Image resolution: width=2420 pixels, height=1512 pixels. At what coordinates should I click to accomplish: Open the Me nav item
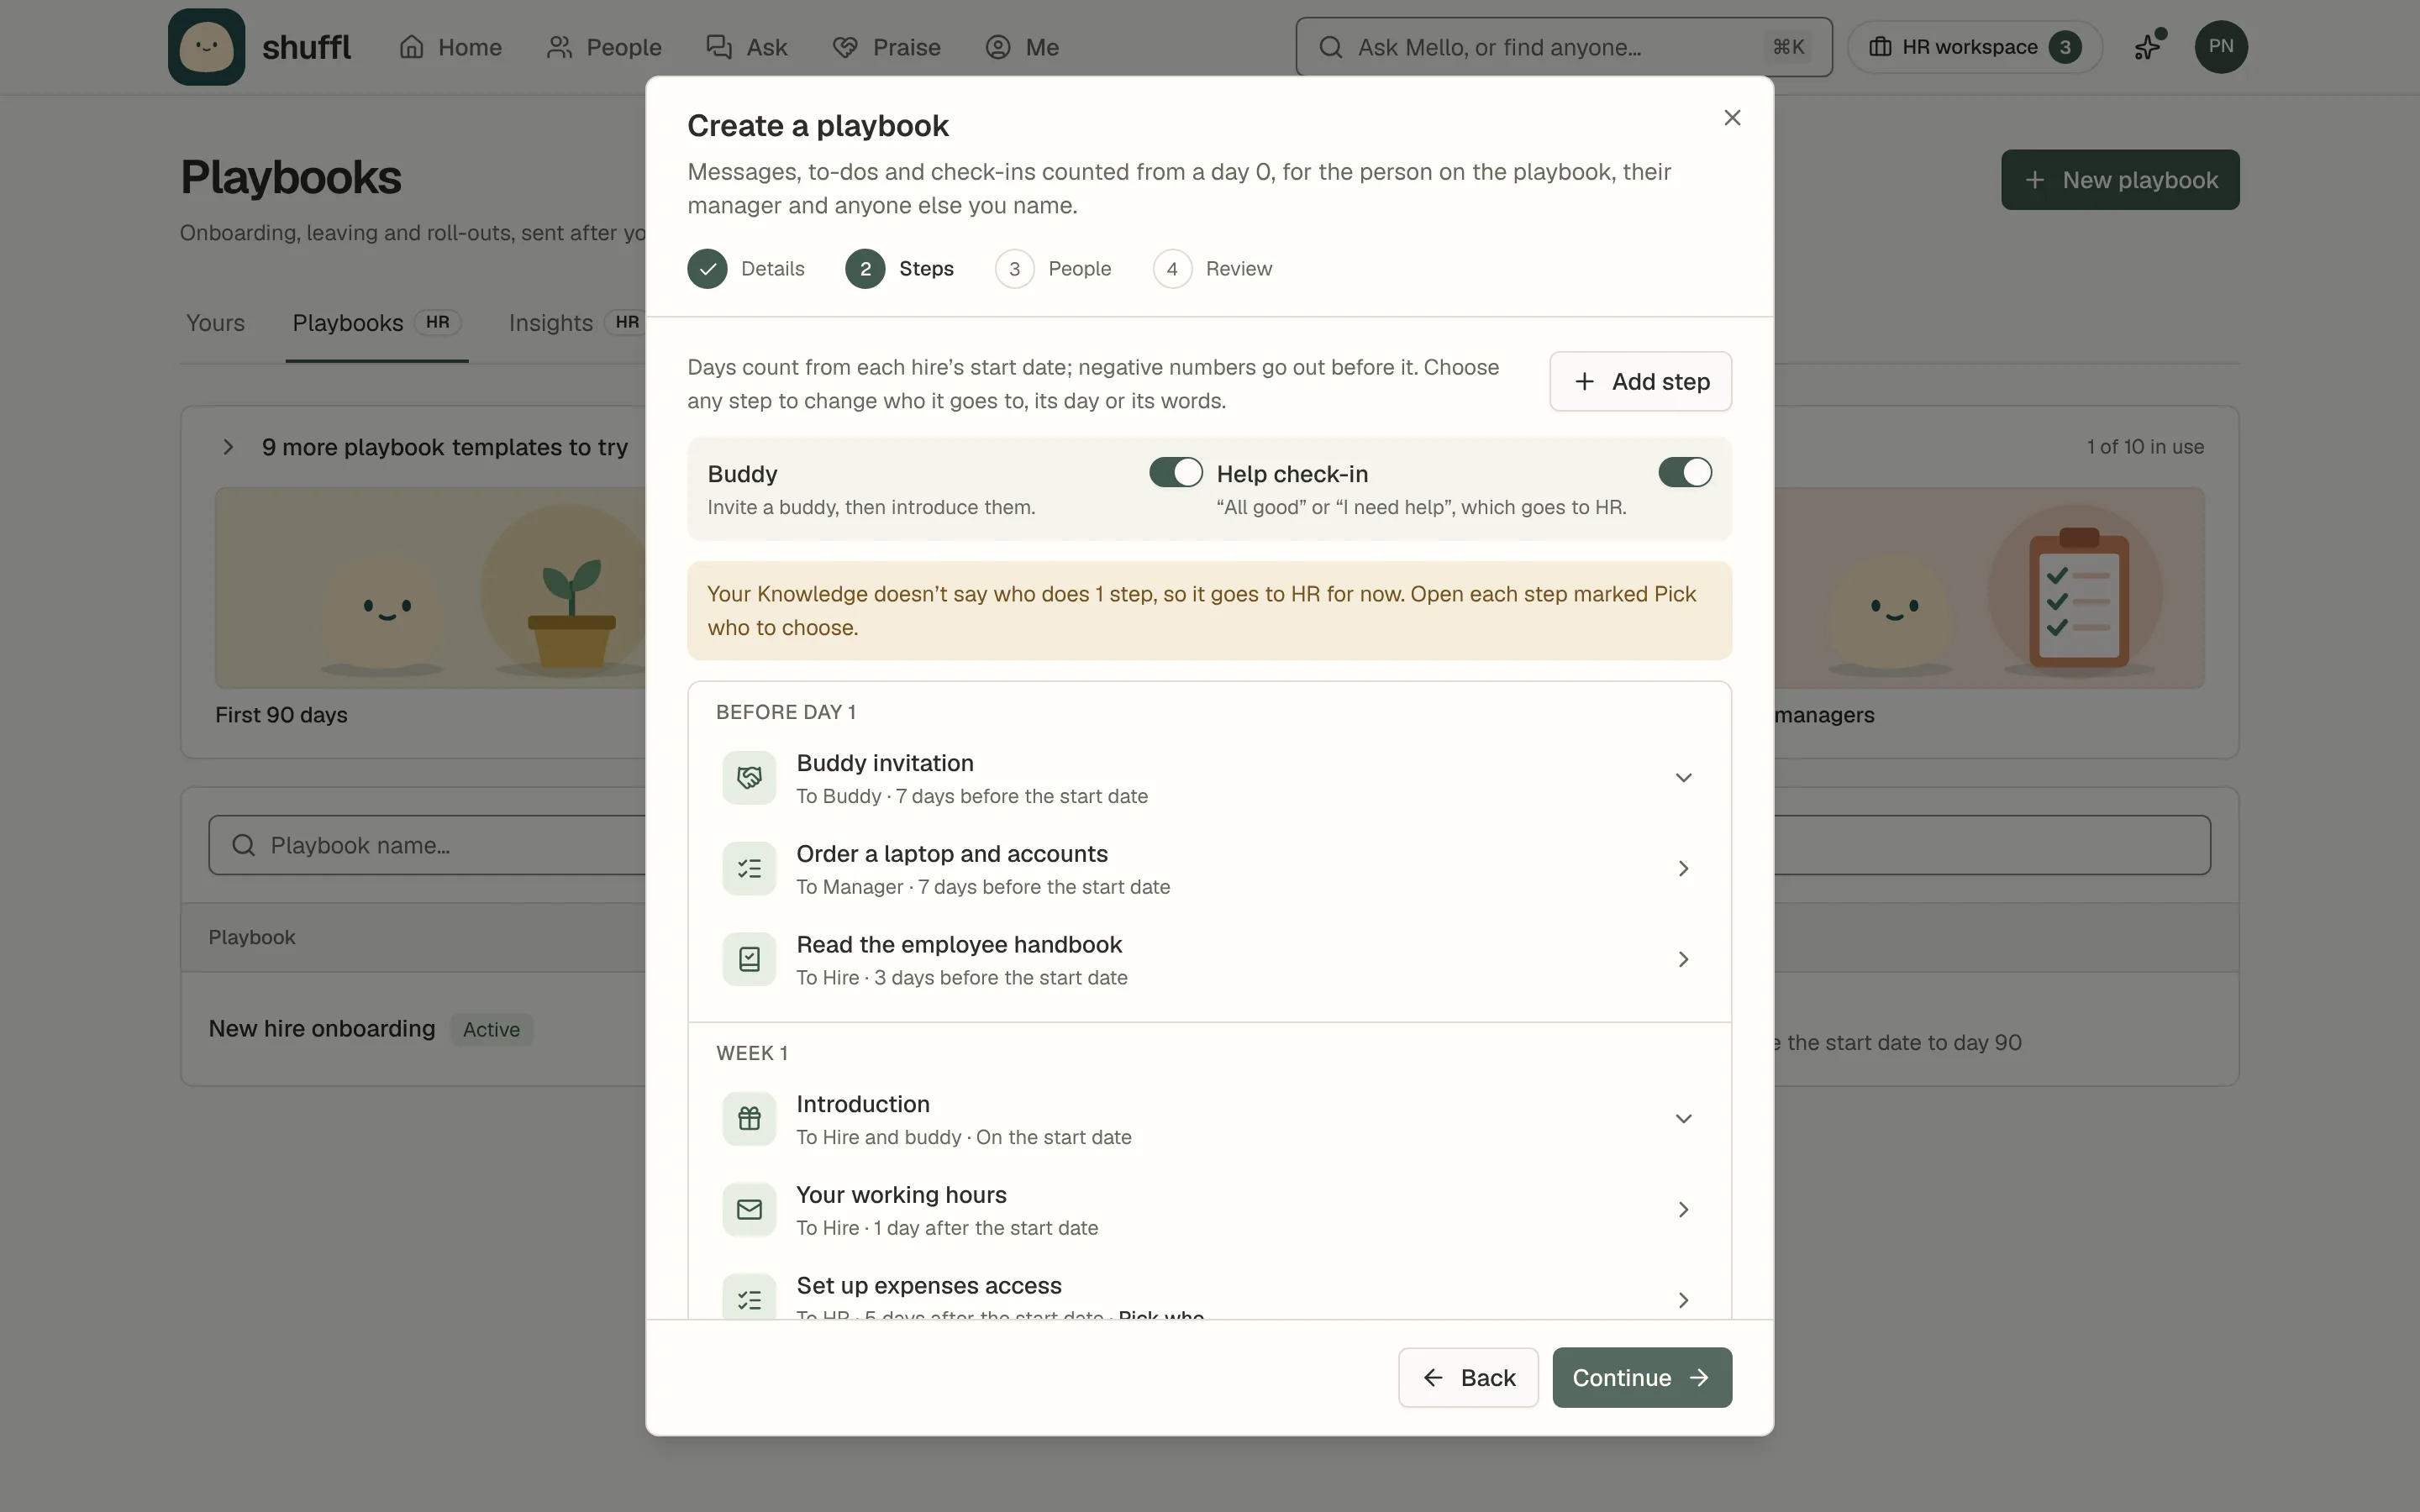pos(1022,47)
